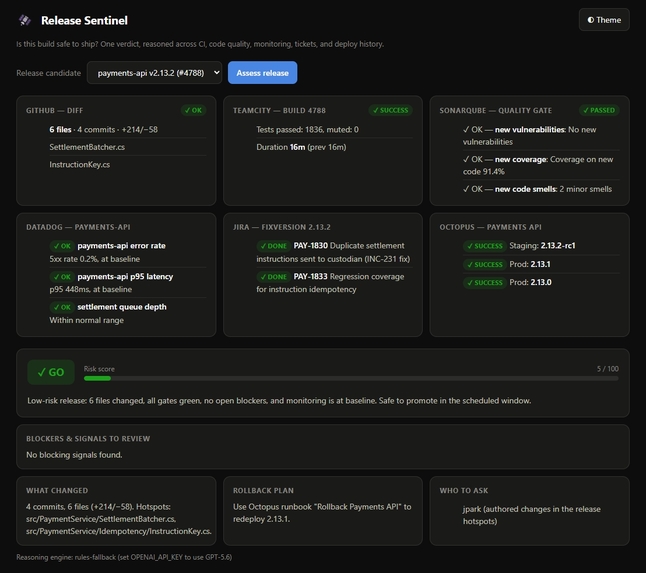The image size is (646, 573).
Task: Open the PAY-1833 ticket
Action: point(311,277)
